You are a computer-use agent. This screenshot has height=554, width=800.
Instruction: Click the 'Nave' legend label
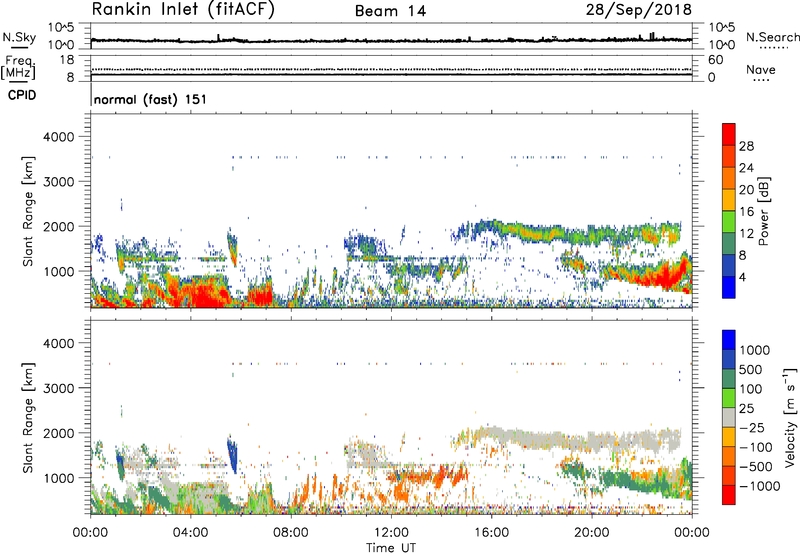(761, 70)
